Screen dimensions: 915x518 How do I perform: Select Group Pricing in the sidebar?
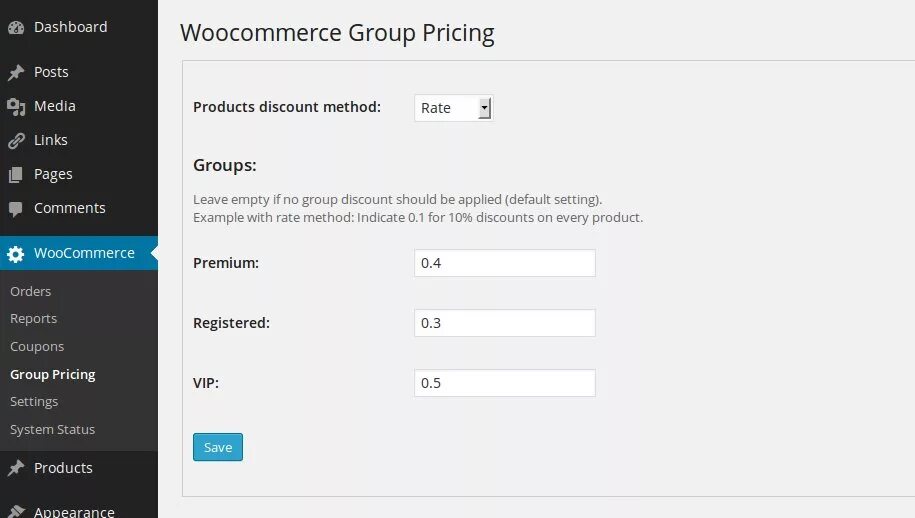click(x=53, y=374)
